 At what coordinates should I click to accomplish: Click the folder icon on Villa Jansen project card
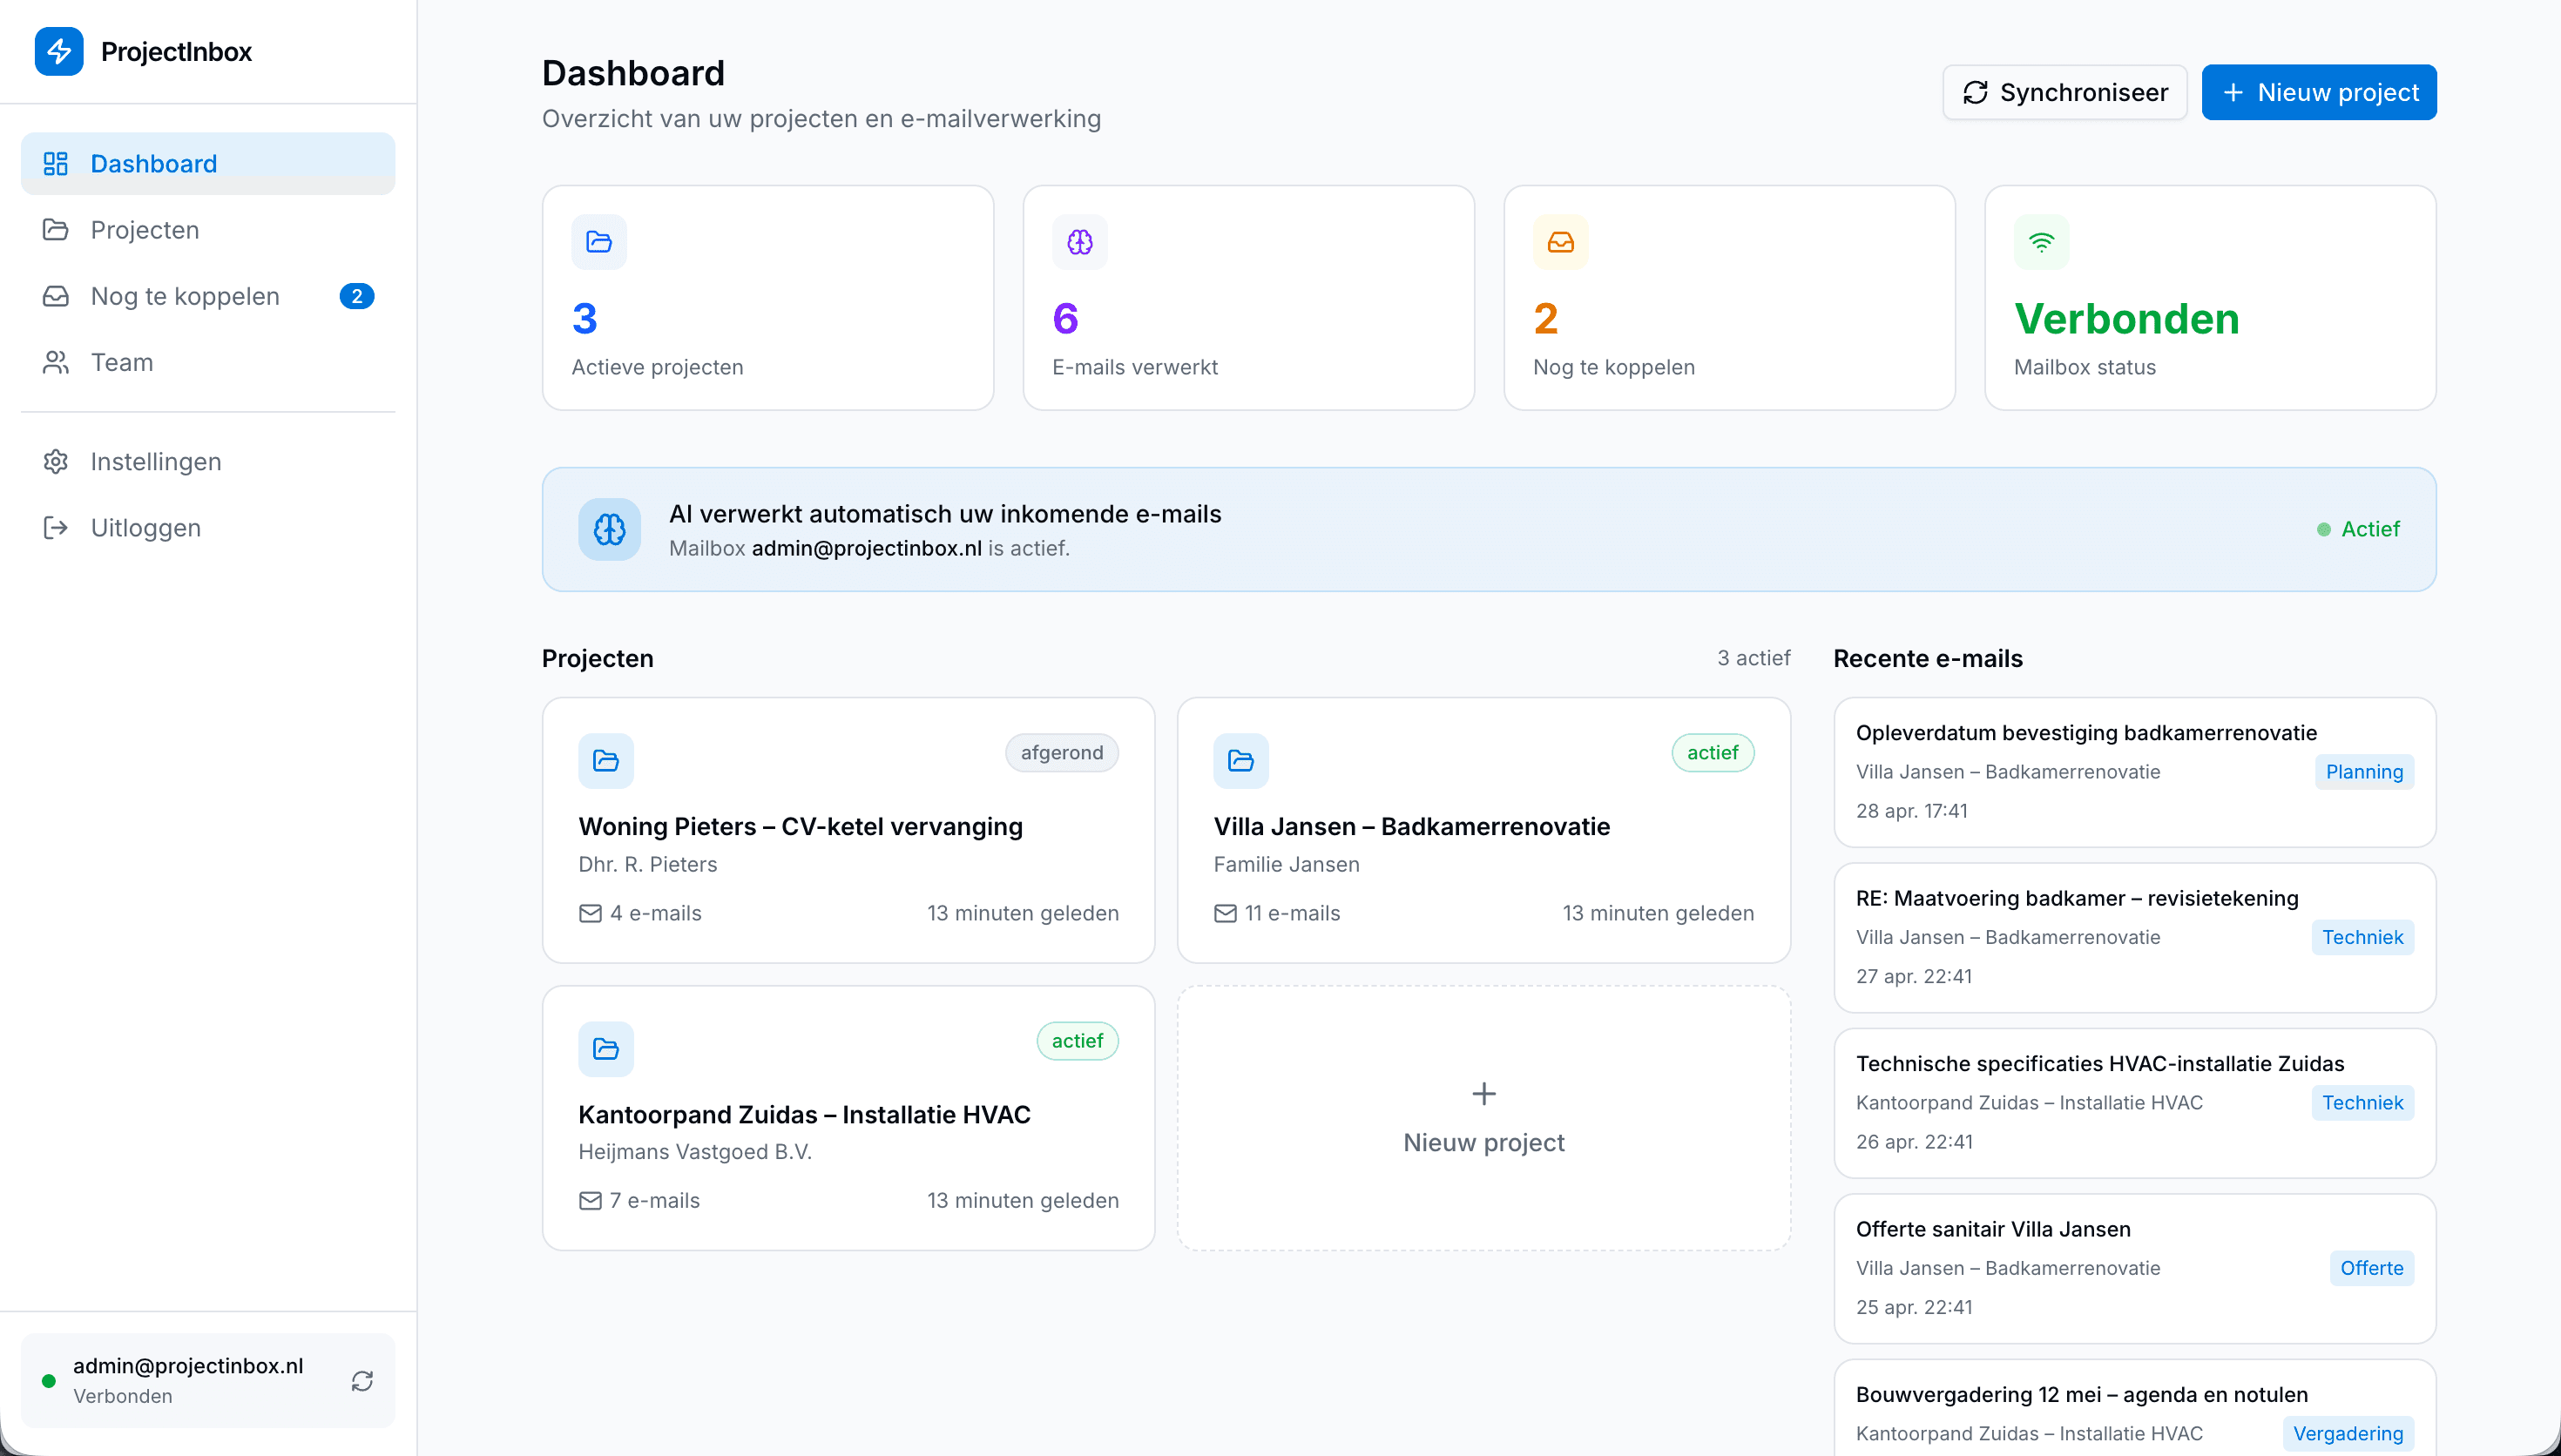point(1240,760)
